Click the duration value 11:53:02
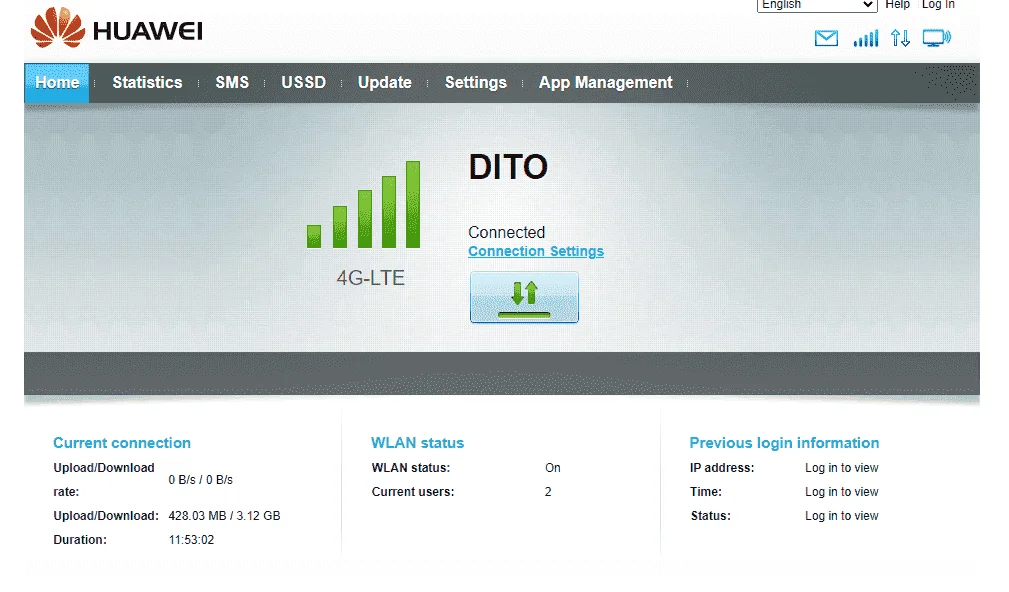Image resolution: width=1009 pixels, height=592 pixels. 191,540
